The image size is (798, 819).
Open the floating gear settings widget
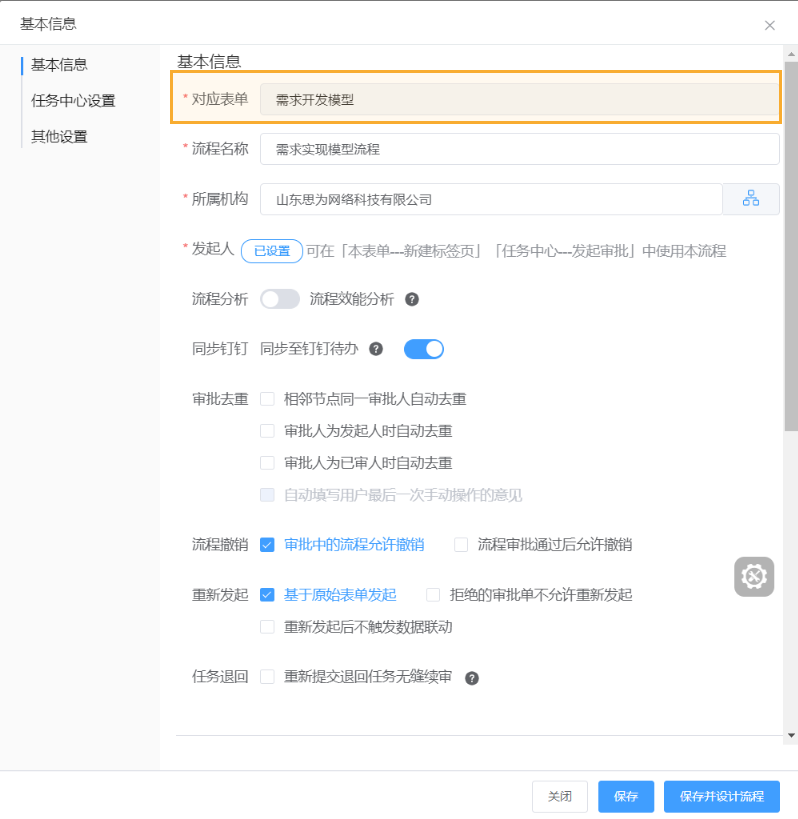[754, 577]
